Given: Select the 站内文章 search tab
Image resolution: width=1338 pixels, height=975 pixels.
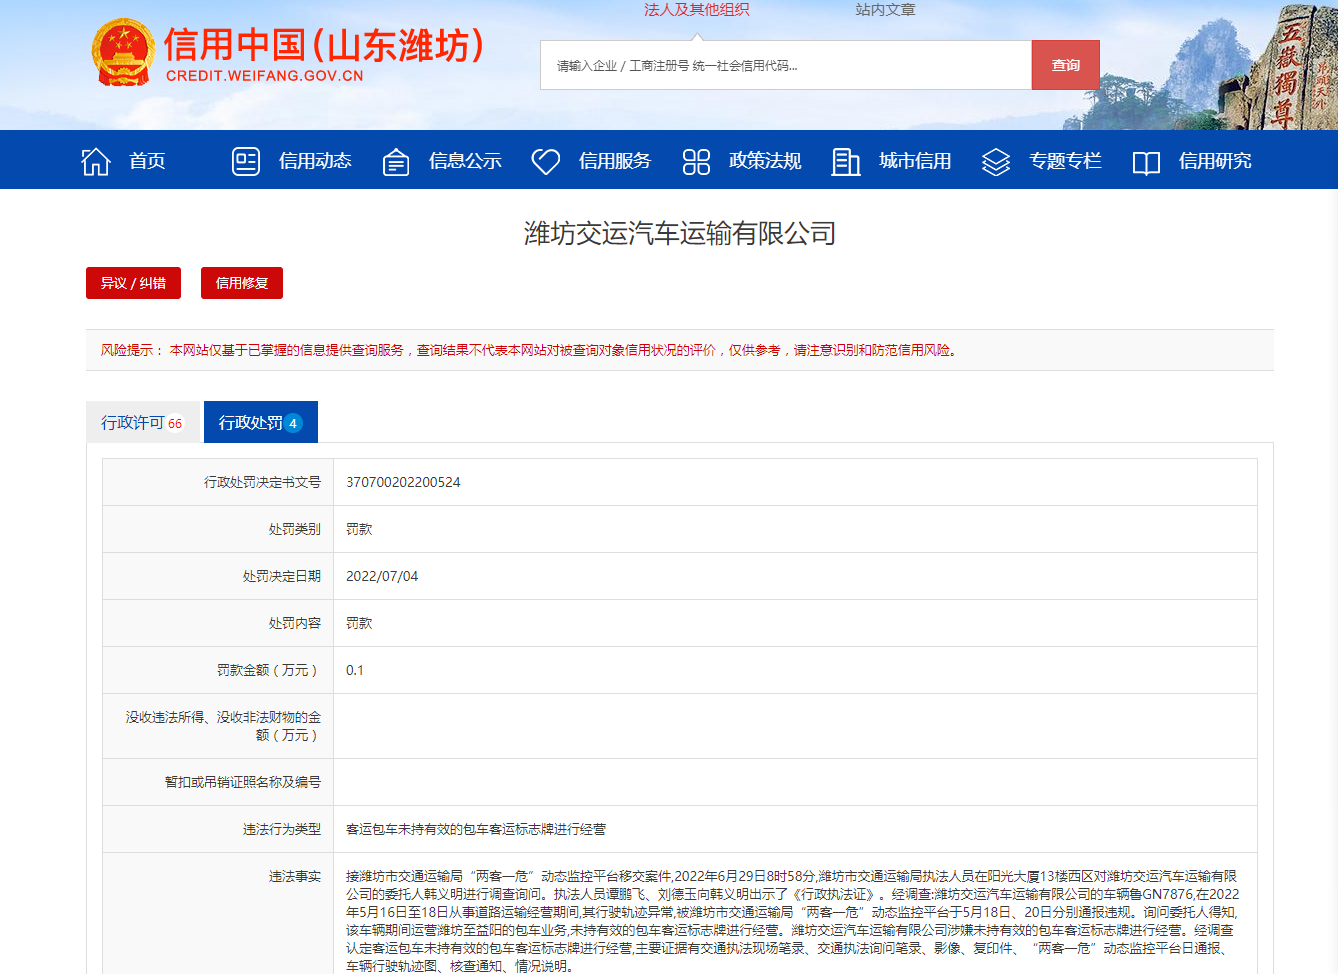Looking at the screenshot, I should [885, 10].
